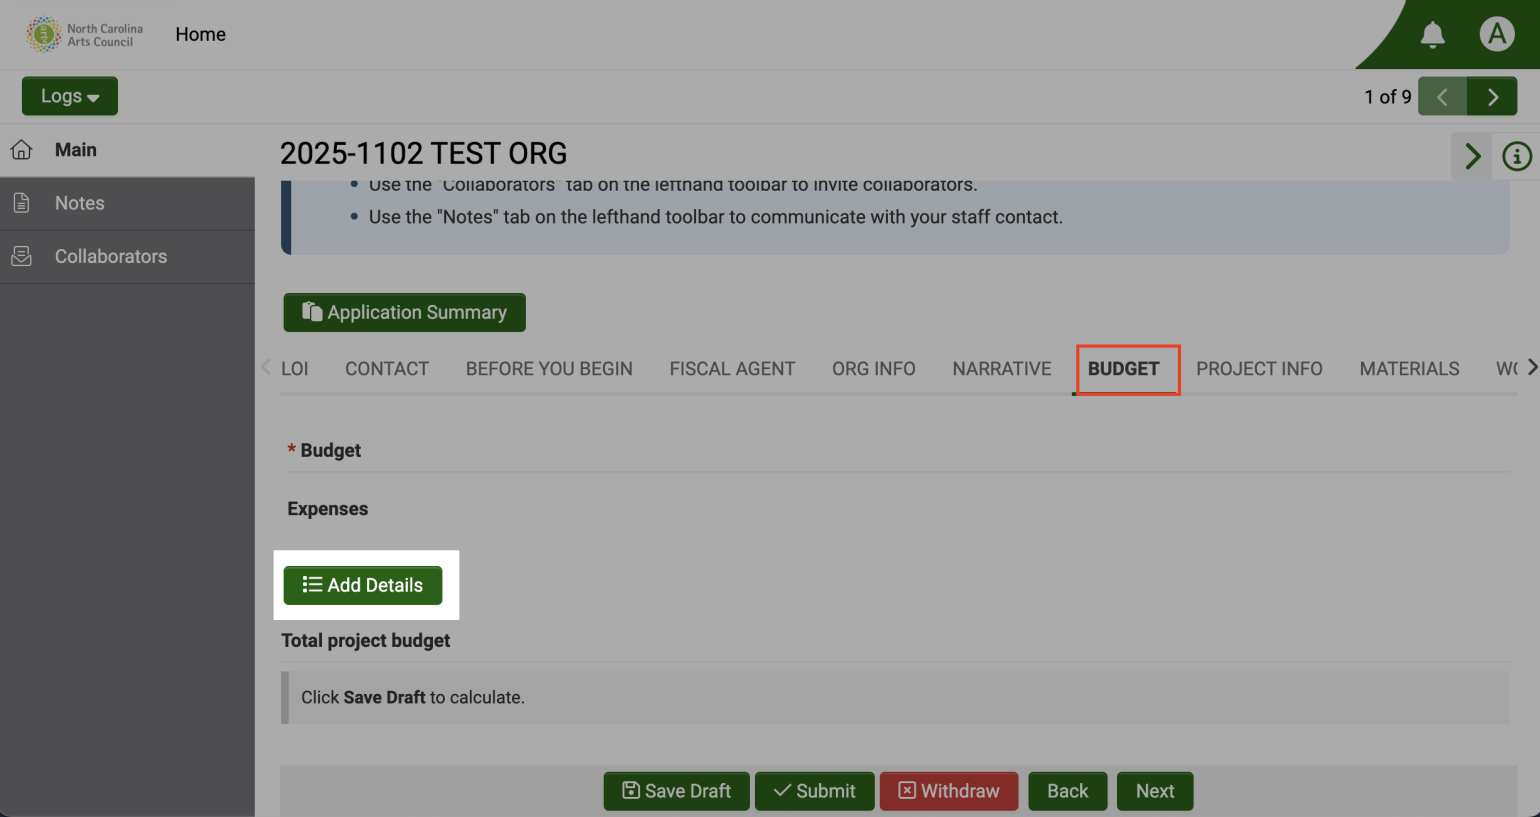Screen dimensions: 1540x817
Task: Go to the Home page link
Action: 200,34
